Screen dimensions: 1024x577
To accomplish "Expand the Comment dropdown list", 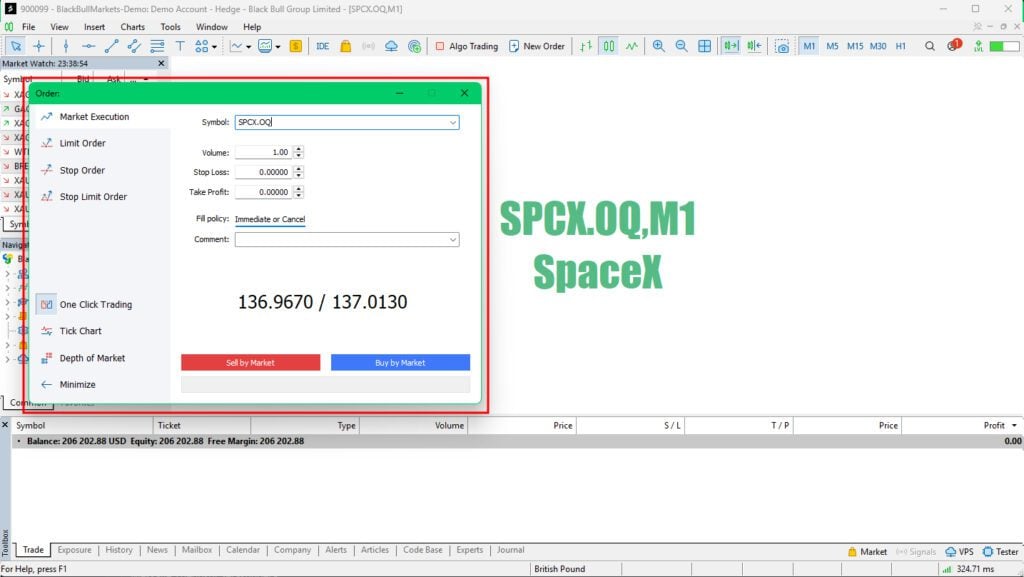I will pyautogui.click(x=453, y=240).
